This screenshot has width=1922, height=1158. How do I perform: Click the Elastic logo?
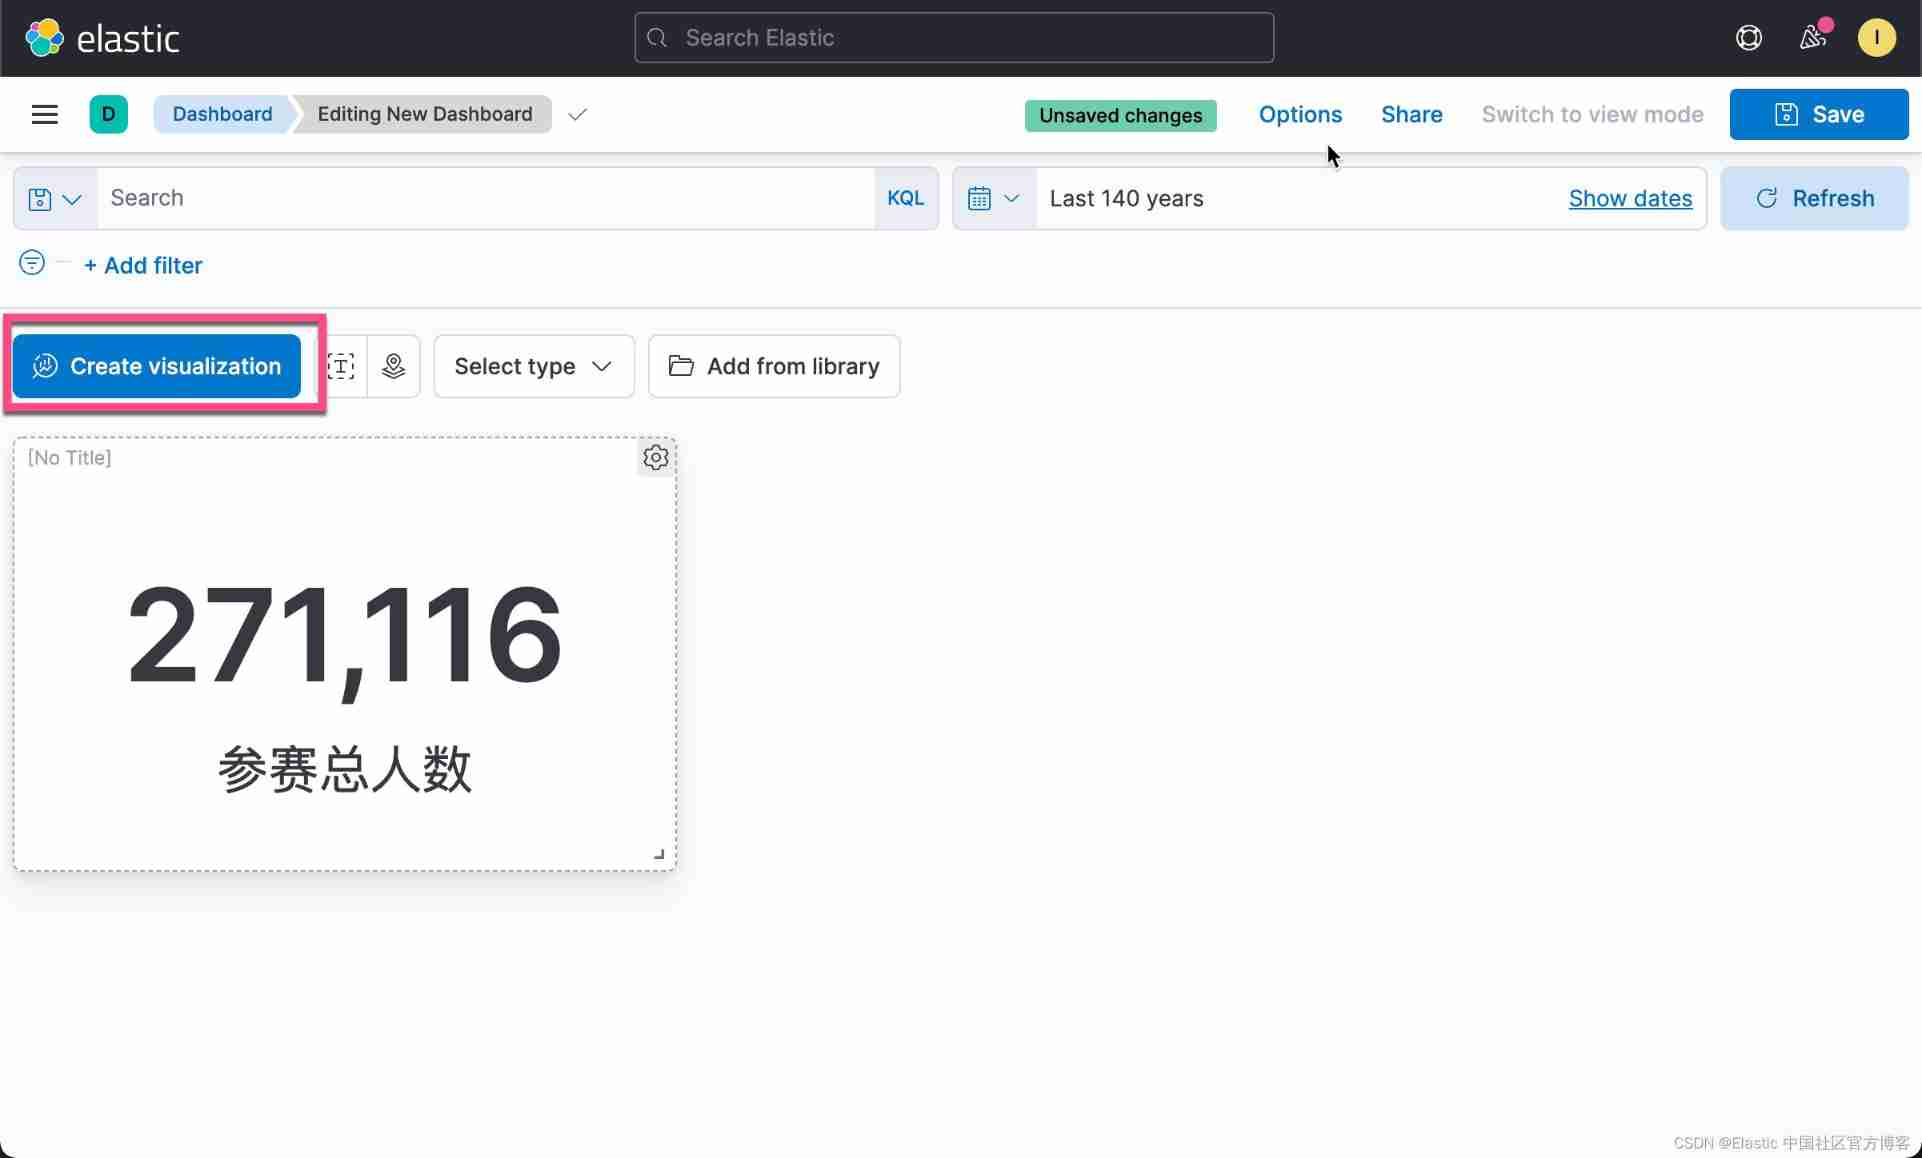(x=102, y=38)
